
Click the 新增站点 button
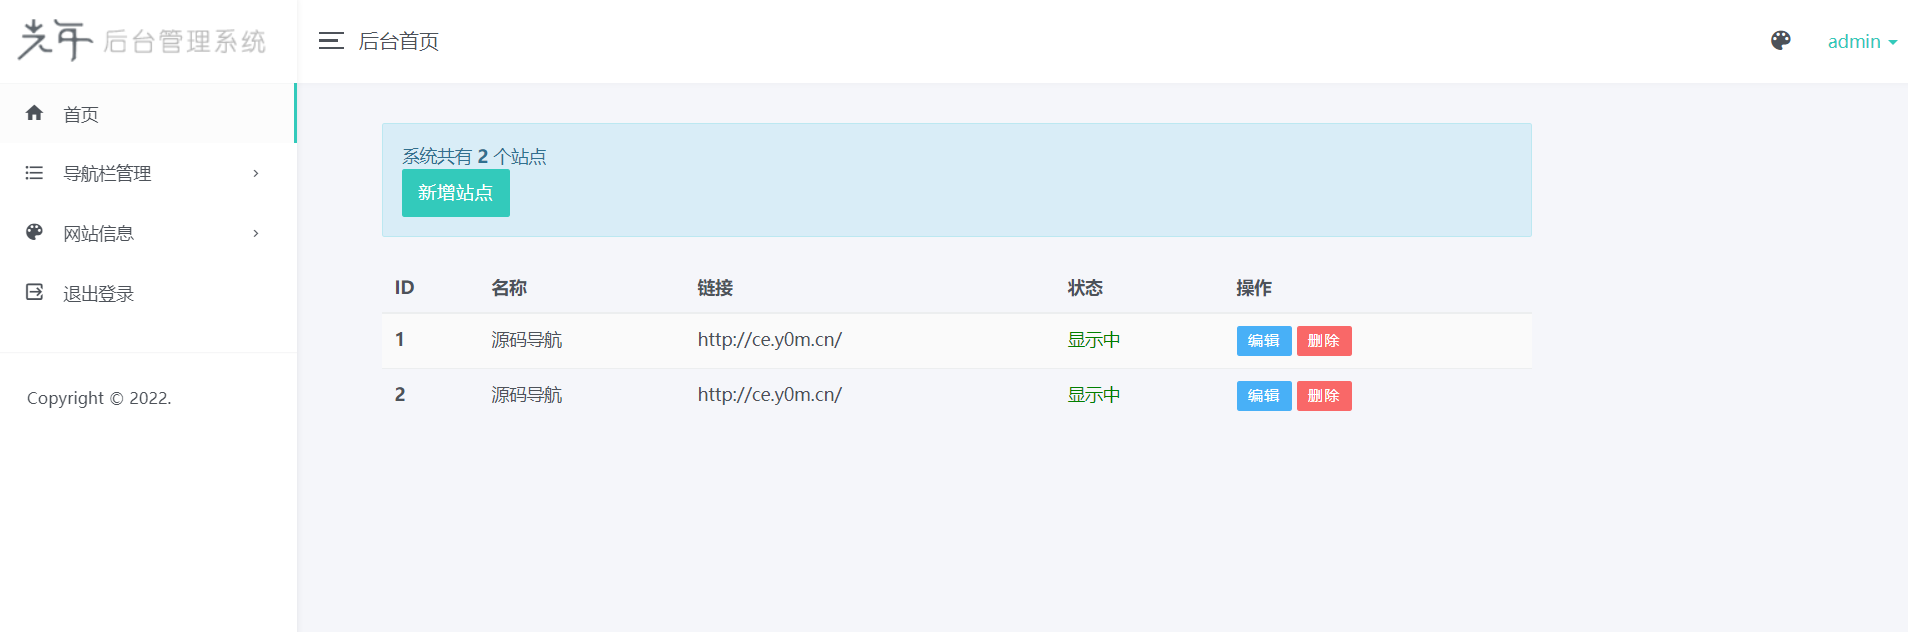click(x=455, y=193)
